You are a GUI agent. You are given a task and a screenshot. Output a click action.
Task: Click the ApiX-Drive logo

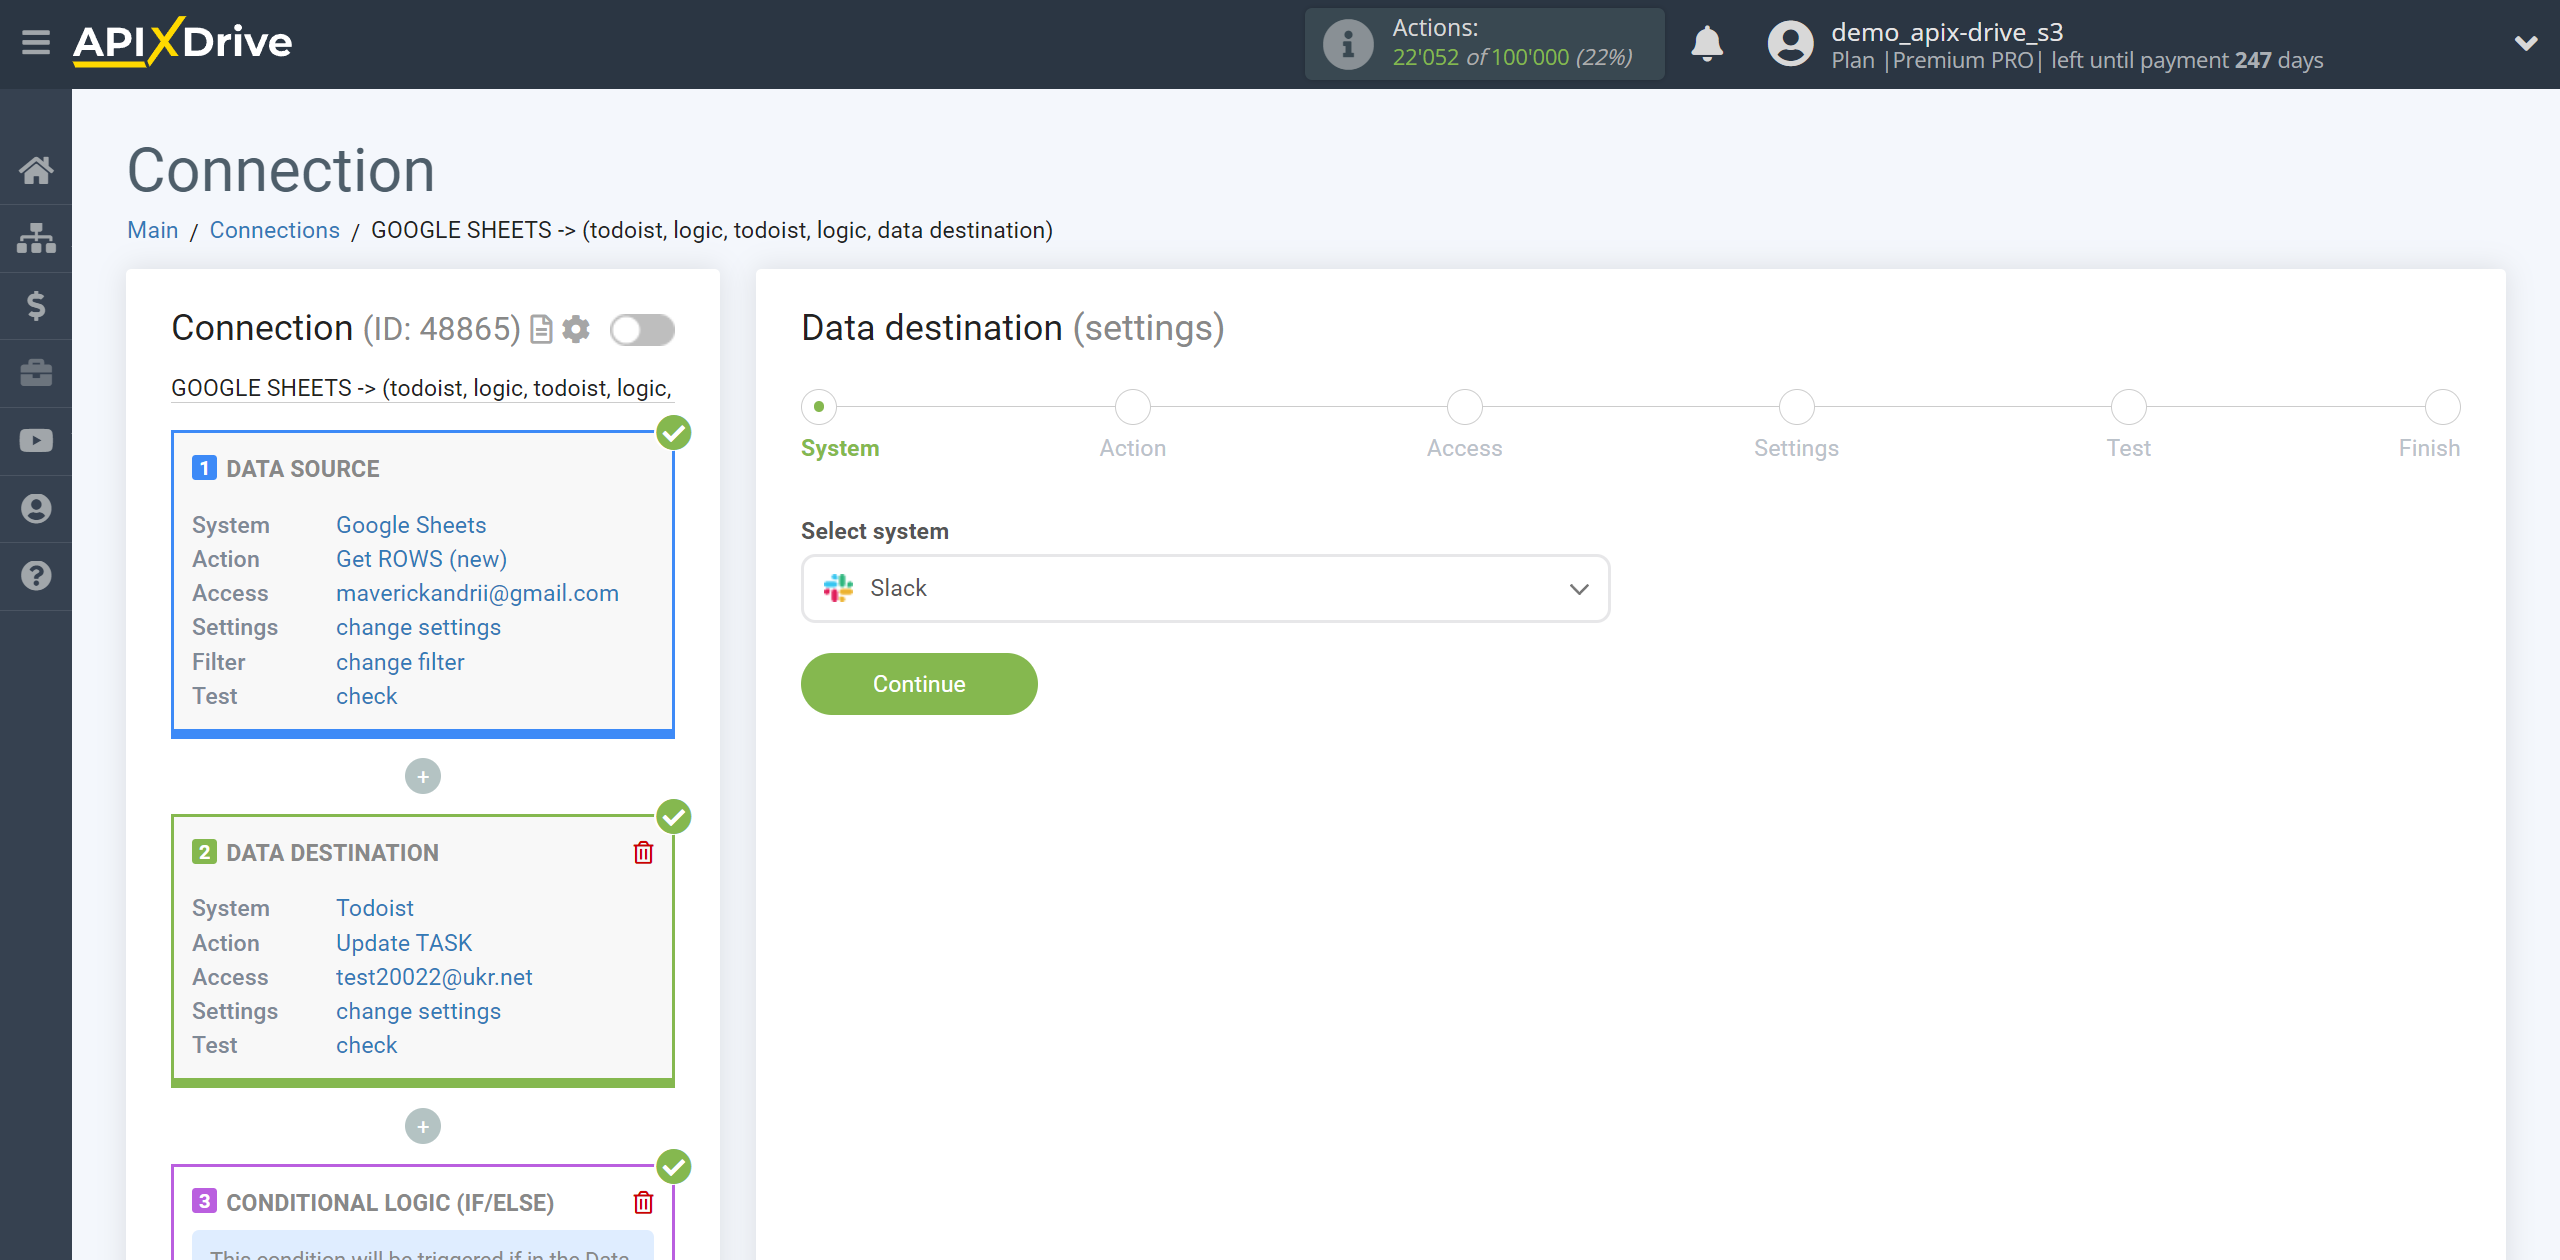(183, 42)
